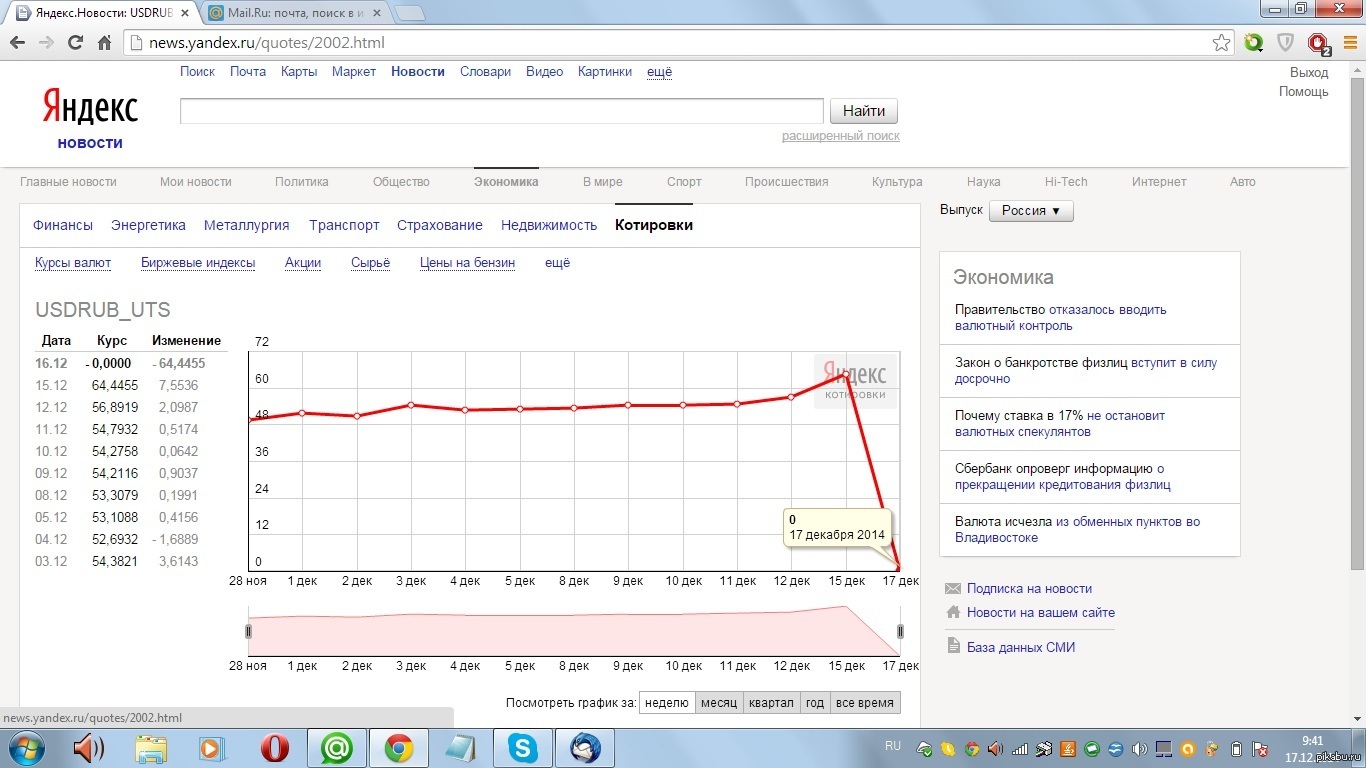Image resolution: width=1366 pixels, height=768 pixels.
Task: Bookmark page with the star icon
Action: pos(1221,43)
